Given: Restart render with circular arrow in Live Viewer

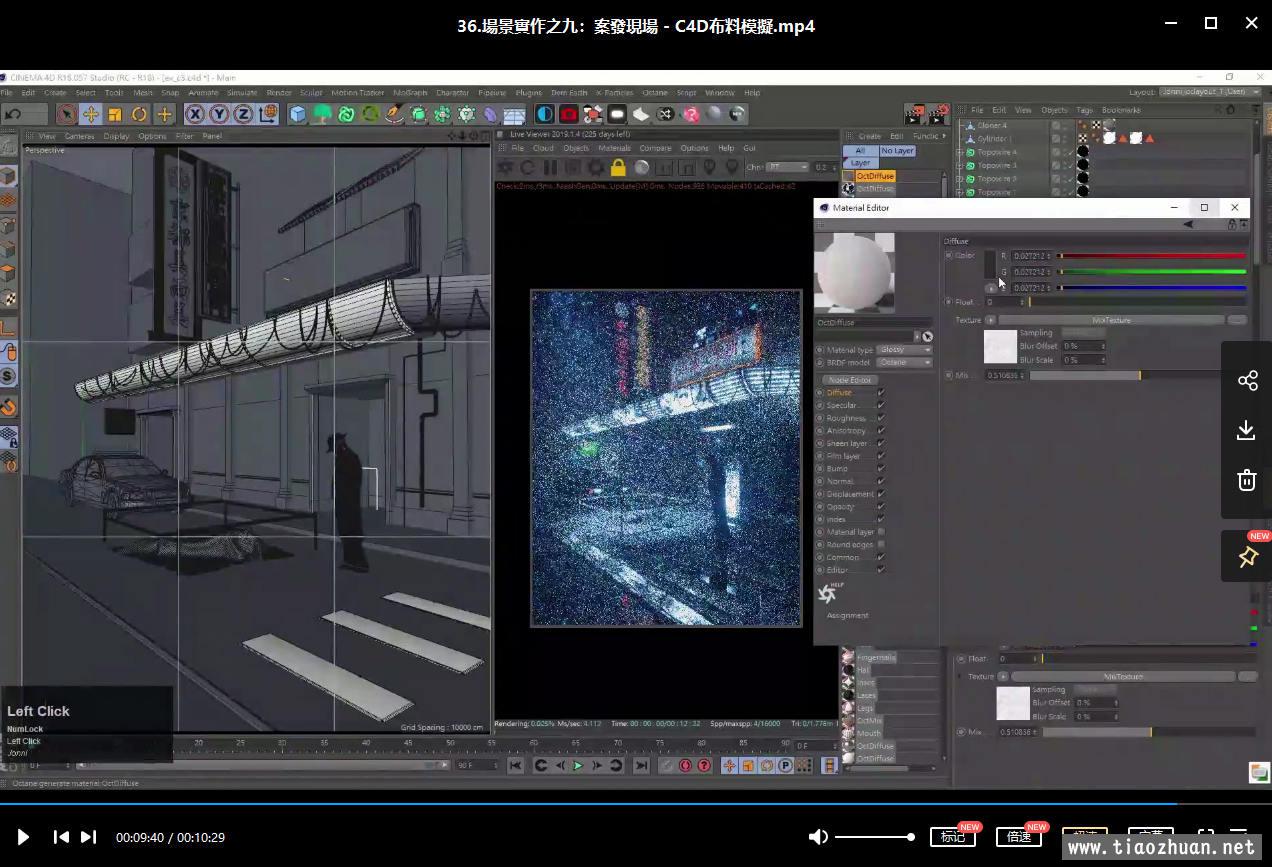Looking at the screenshot, I should click(x=527, y=167).
